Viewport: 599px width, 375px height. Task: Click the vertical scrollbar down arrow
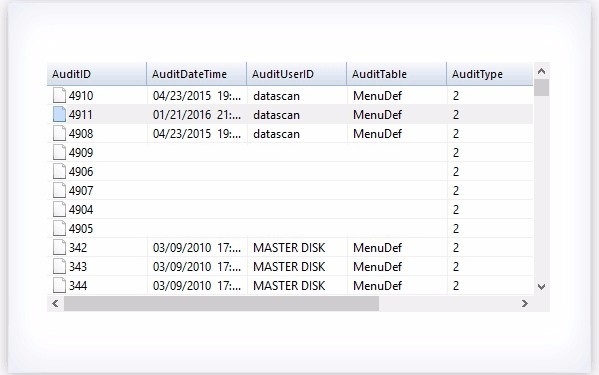pyautogui.click(x=541, y=286)
